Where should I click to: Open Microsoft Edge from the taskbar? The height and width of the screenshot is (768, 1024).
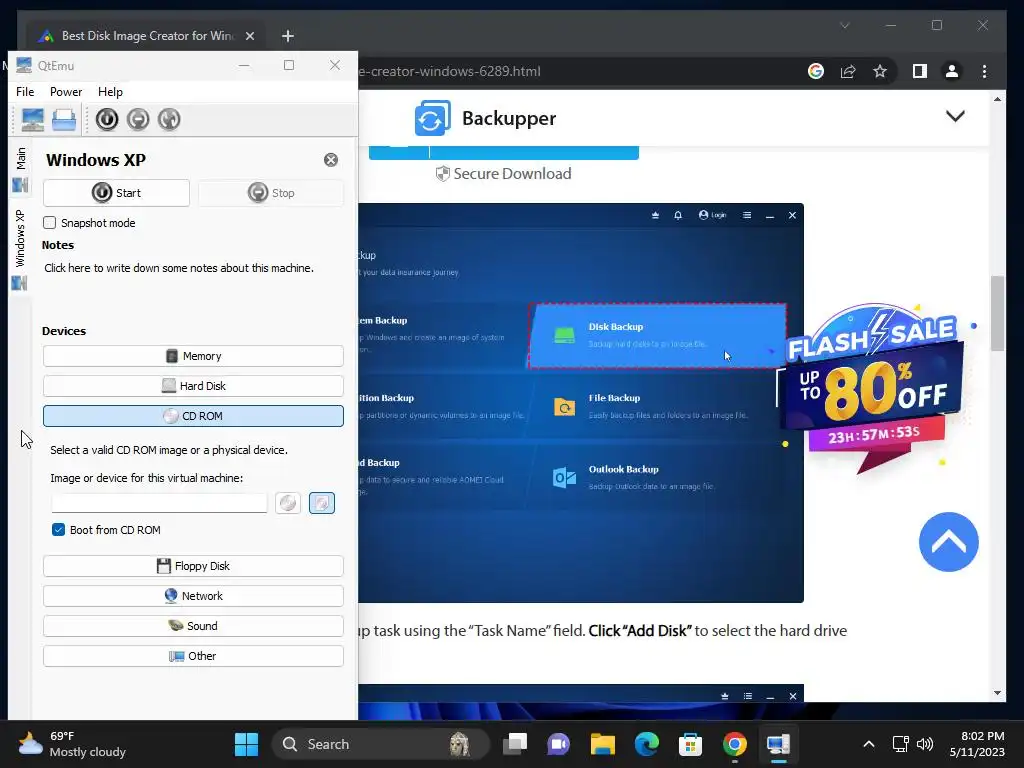(x=647, y=744)
